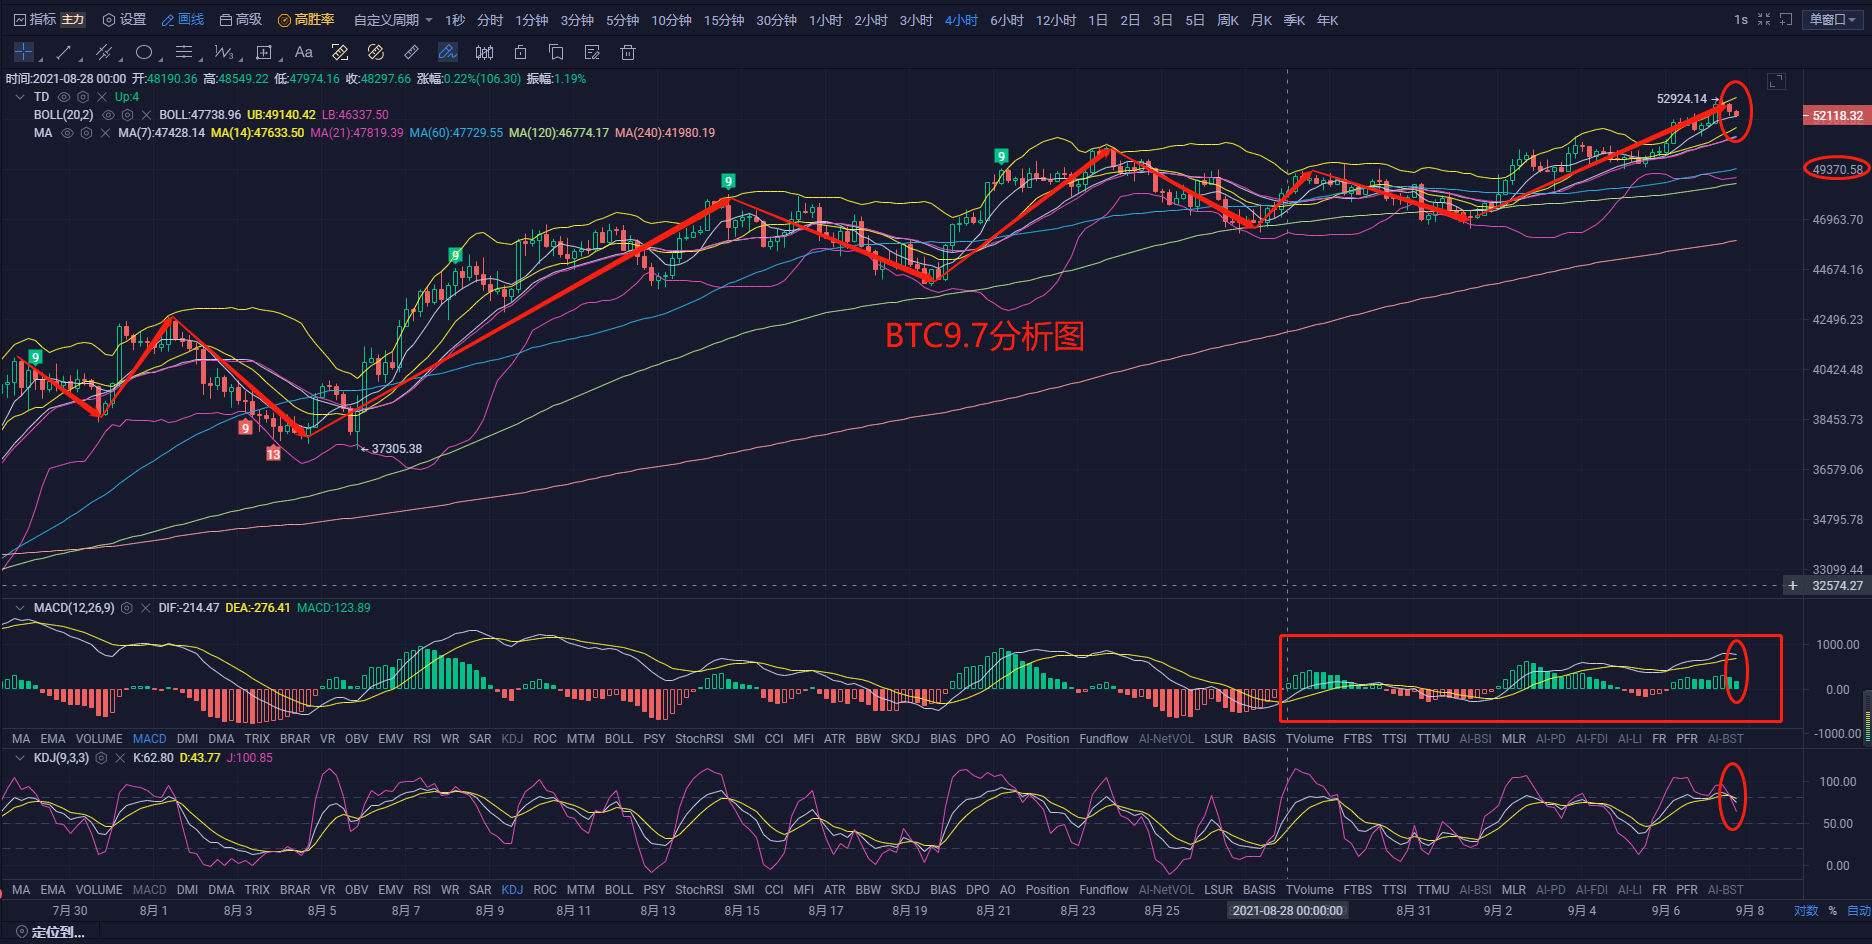Open TD indicator settings gear
Image resolution: width=1872 pixels, height=944 pixels.
point(83,97)
